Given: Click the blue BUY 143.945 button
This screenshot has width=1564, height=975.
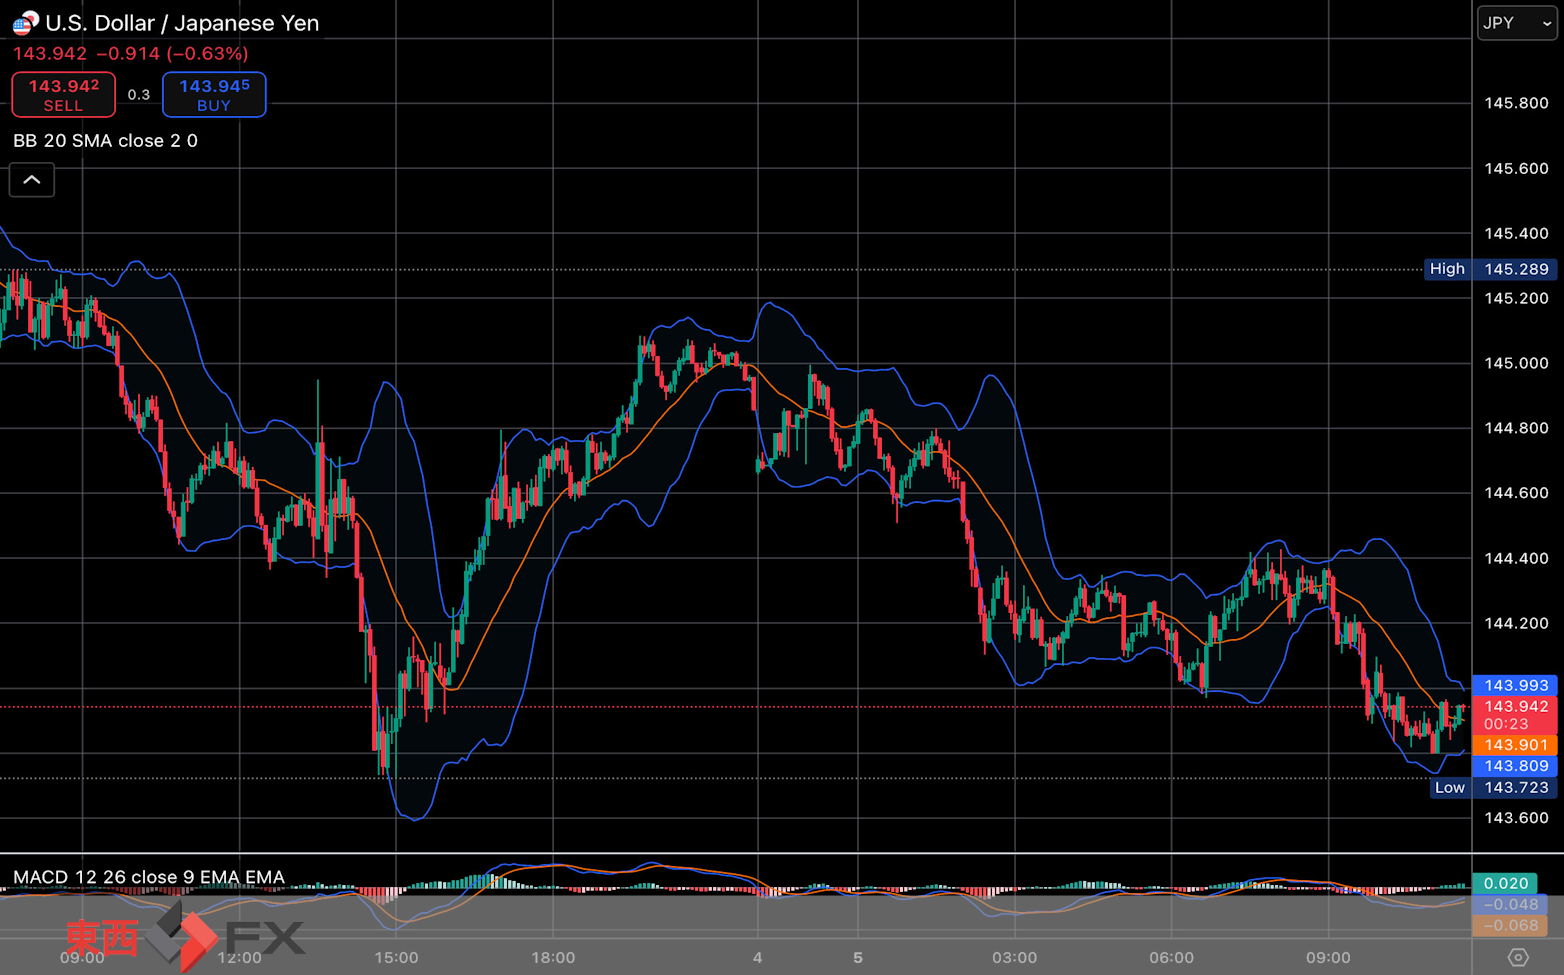Looking at the screenshot, I should (214, 95).
